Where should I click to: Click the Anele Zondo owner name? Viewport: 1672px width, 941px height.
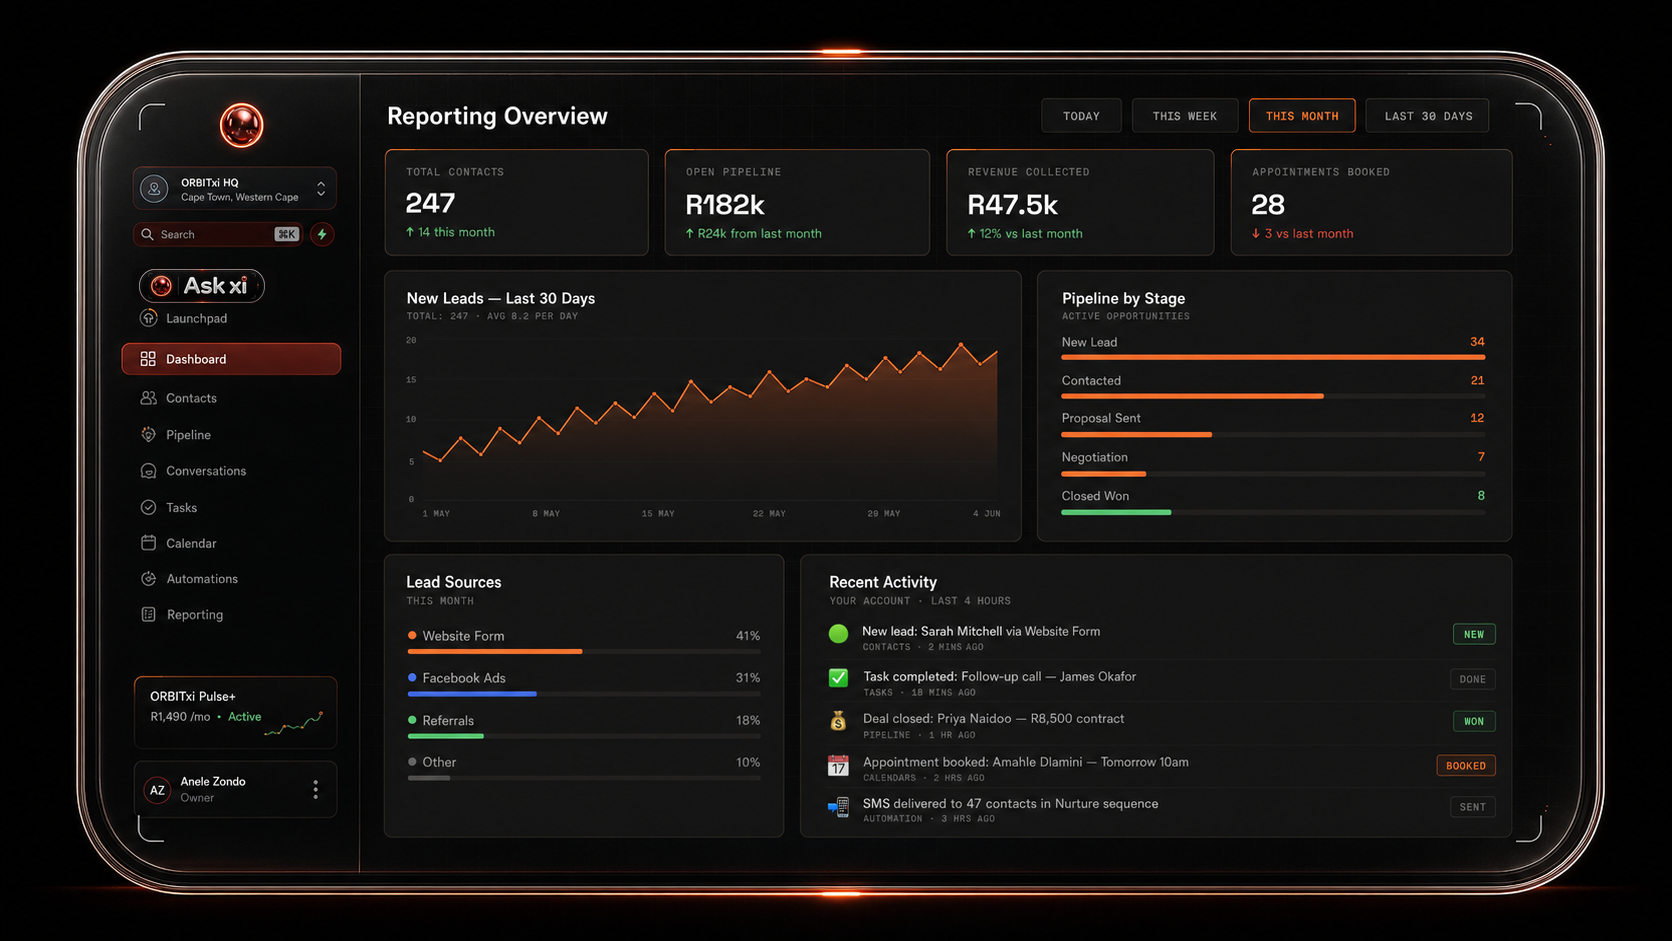[x=213, y=782]
